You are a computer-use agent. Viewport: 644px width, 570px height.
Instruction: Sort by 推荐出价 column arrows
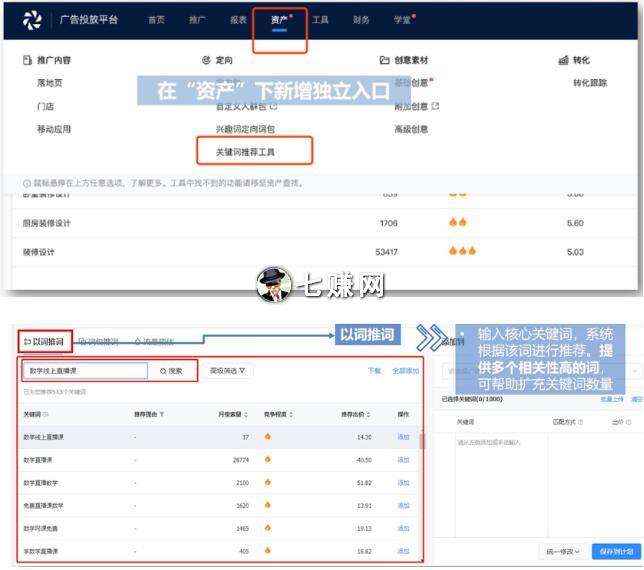[x=368, y=415]
